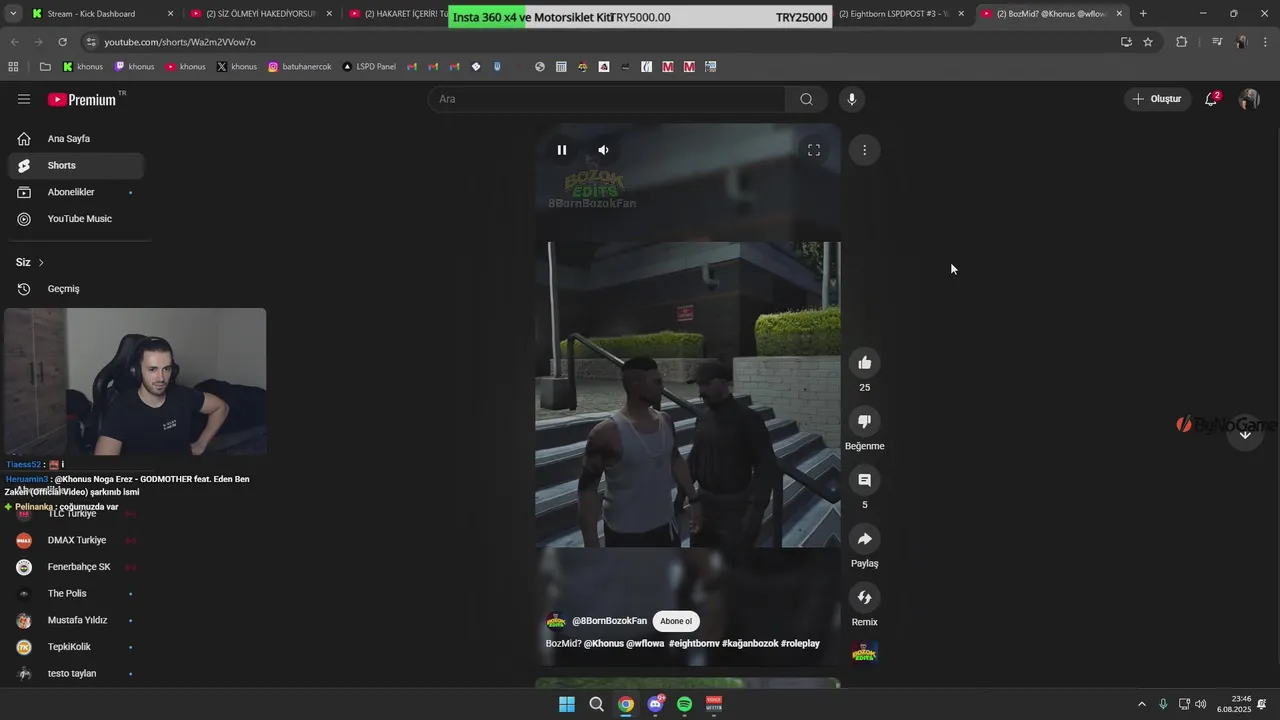Open the Chrome tab search dropdown
Image resolution: width=1280 pixels, height=720 pixels.
[12, 14]
